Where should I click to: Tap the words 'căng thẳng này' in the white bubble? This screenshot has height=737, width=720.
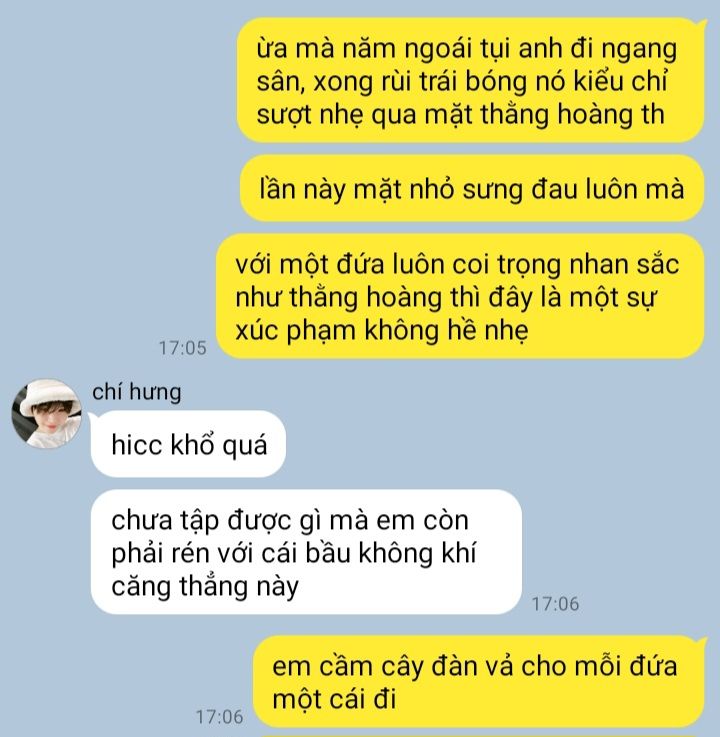click(205, 587)
